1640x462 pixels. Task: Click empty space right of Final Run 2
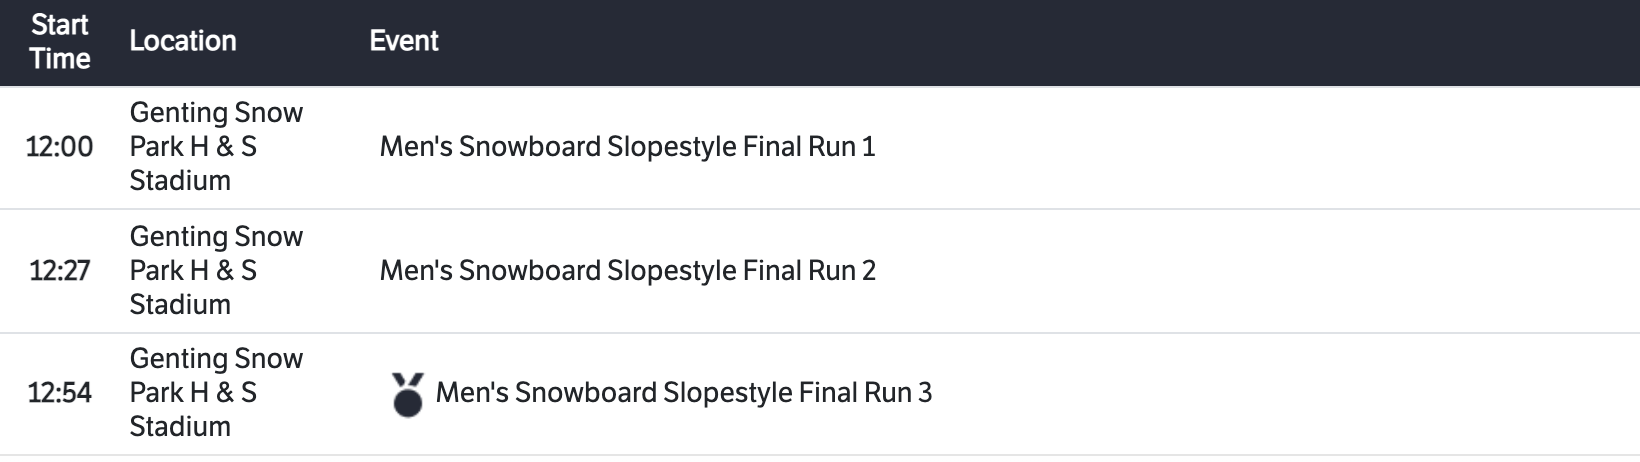pyautogui.click(x=1250, y=271)
